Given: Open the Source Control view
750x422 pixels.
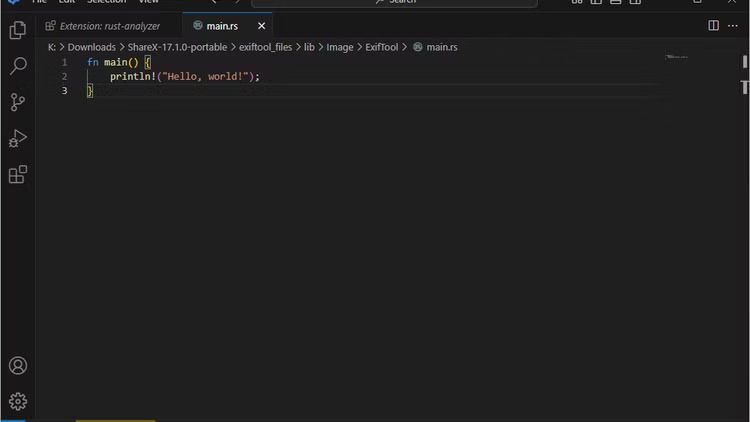Looking at the screenshot, I should [17, 102].
